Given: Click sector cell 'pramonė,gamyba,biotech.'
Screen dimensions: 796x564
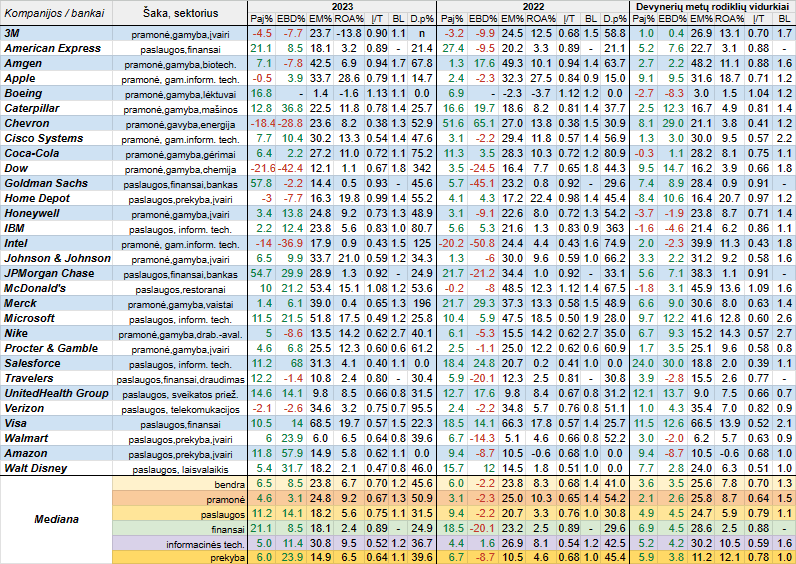Looking at the screenshot, I should (180, 64).
